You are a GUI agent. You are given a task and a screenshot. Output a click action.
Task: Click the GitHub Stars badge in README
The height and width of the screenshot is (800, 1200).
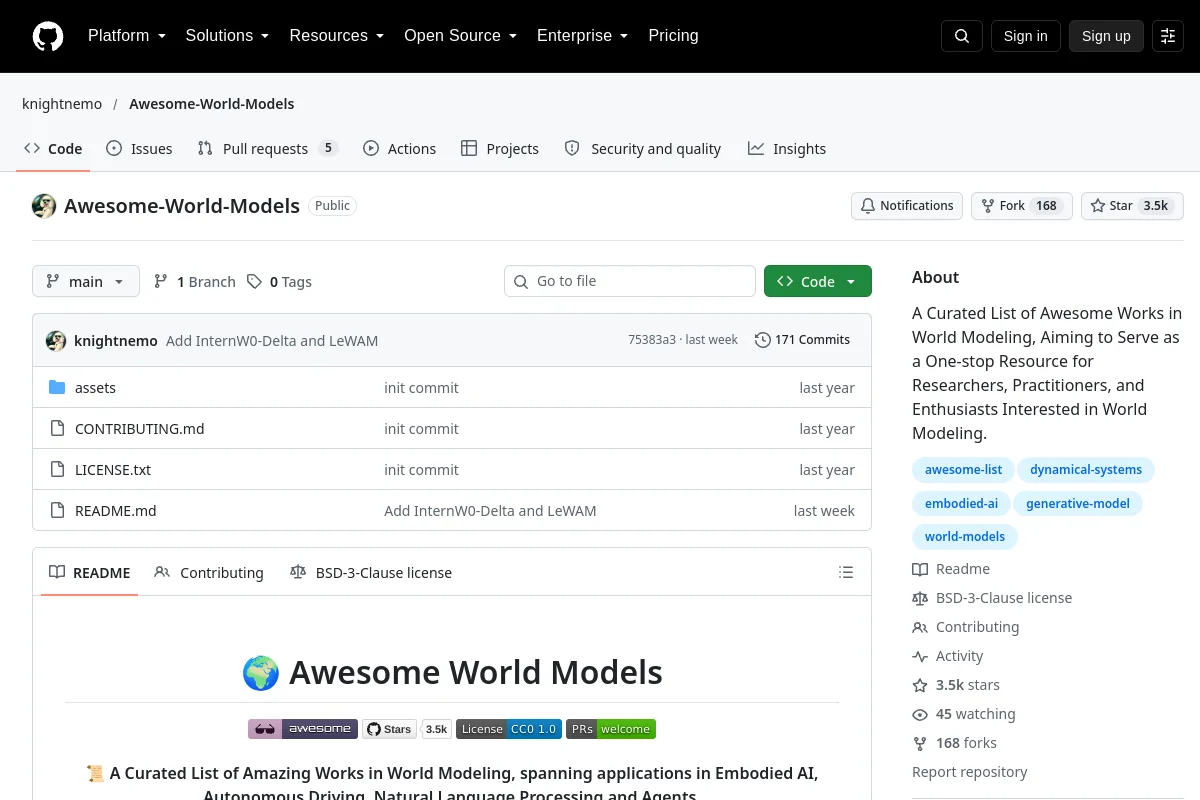click(x=390, y=729)
